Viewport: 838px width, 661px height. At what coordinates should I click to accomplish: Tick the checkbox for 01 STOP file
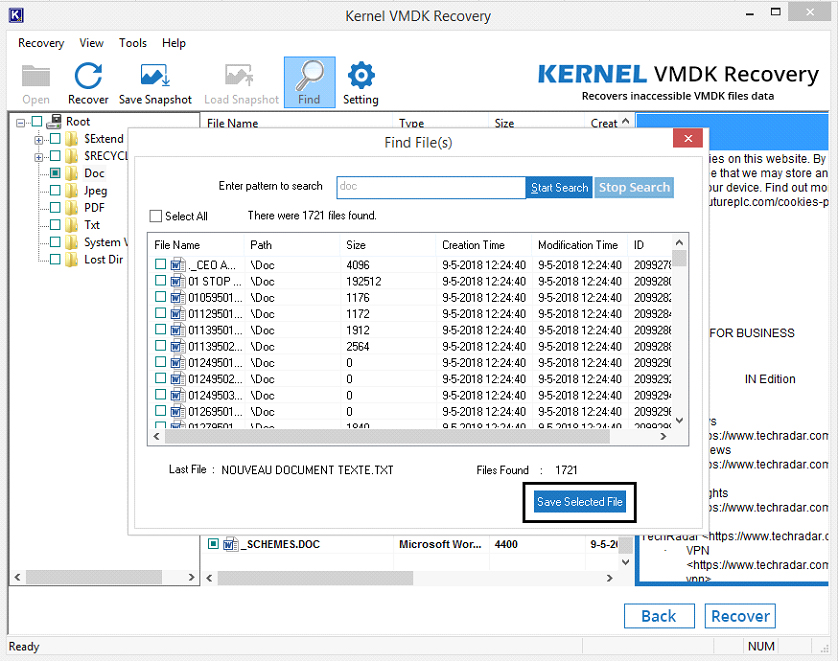tap(160, 281)
